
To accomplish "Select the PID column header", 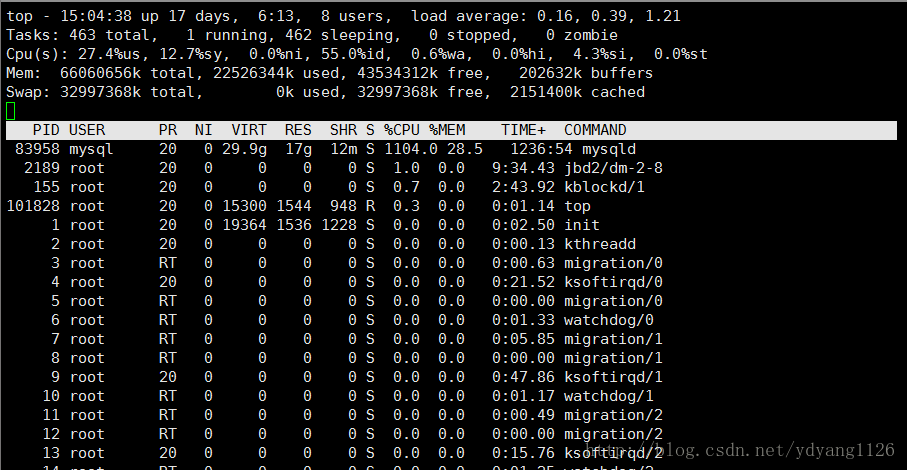I will [x=46, y=130].
